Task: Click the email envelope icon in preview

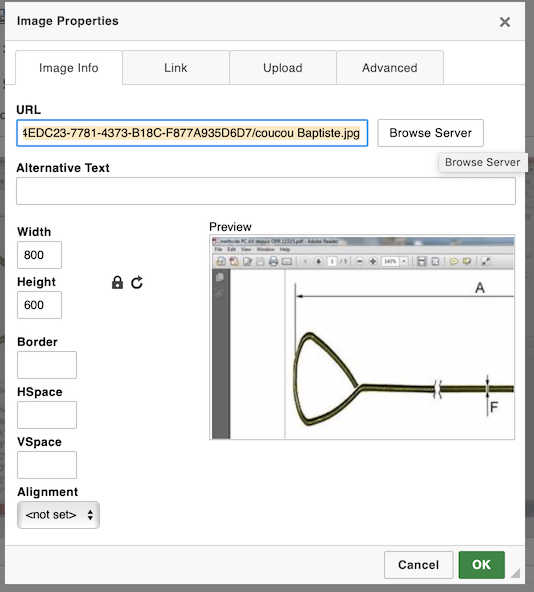Action: click(x=287, y=261)
